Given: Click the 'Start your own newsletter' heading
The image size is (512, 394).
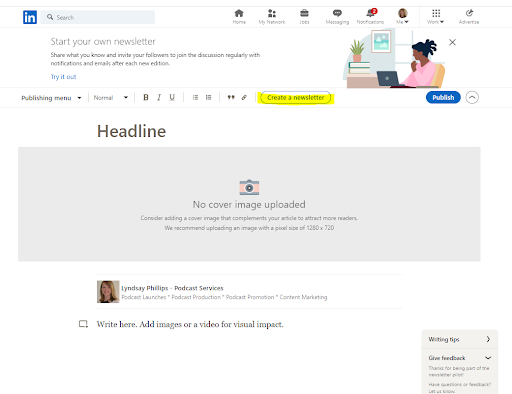Looking at the screenshot, I should pos(103,42).
